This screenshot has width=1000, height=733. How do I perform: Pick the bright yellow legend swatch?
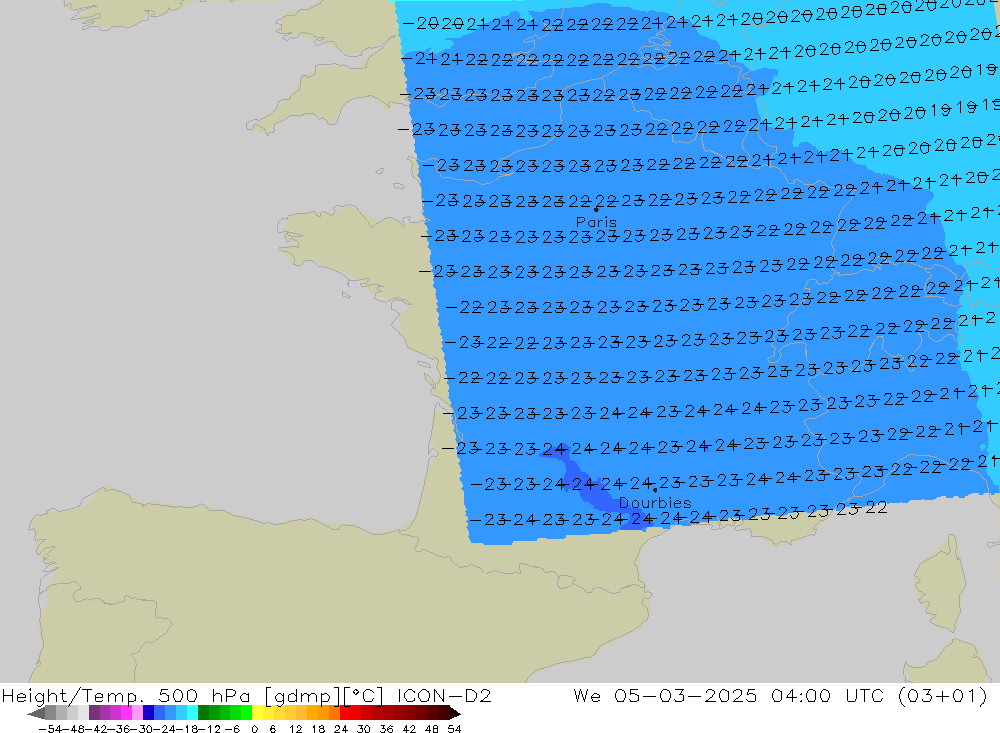click(x=257, y=713)
